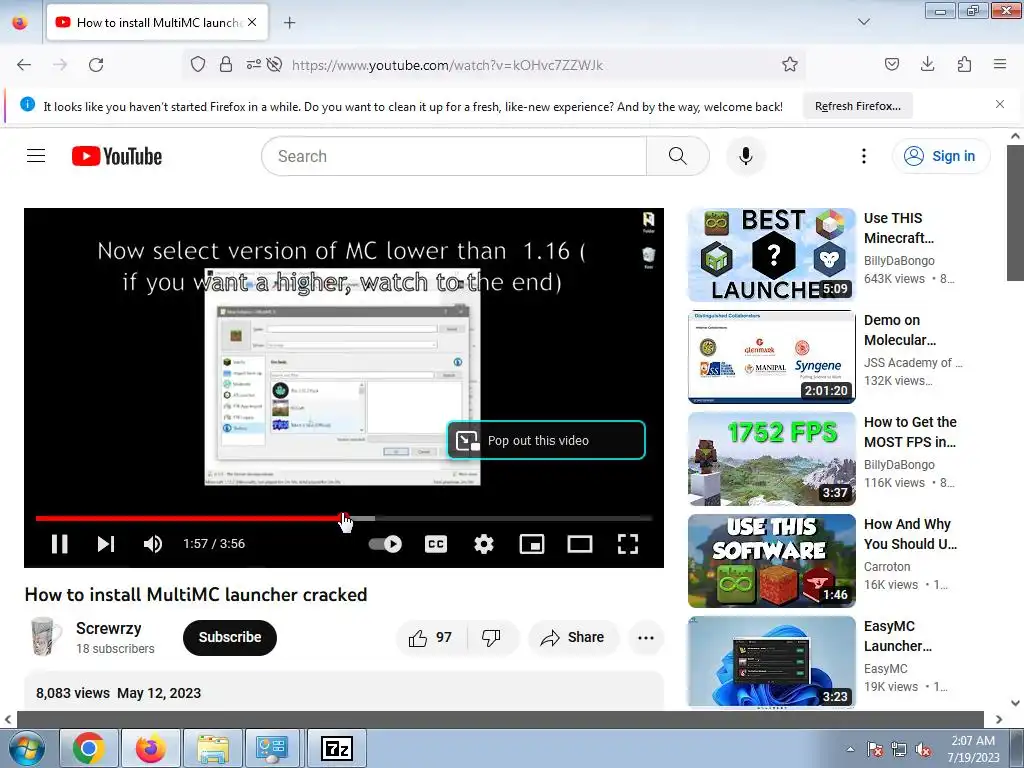Click the muted volume tray icon
The height and width of the screenshot is (768, 1024).
923,749
